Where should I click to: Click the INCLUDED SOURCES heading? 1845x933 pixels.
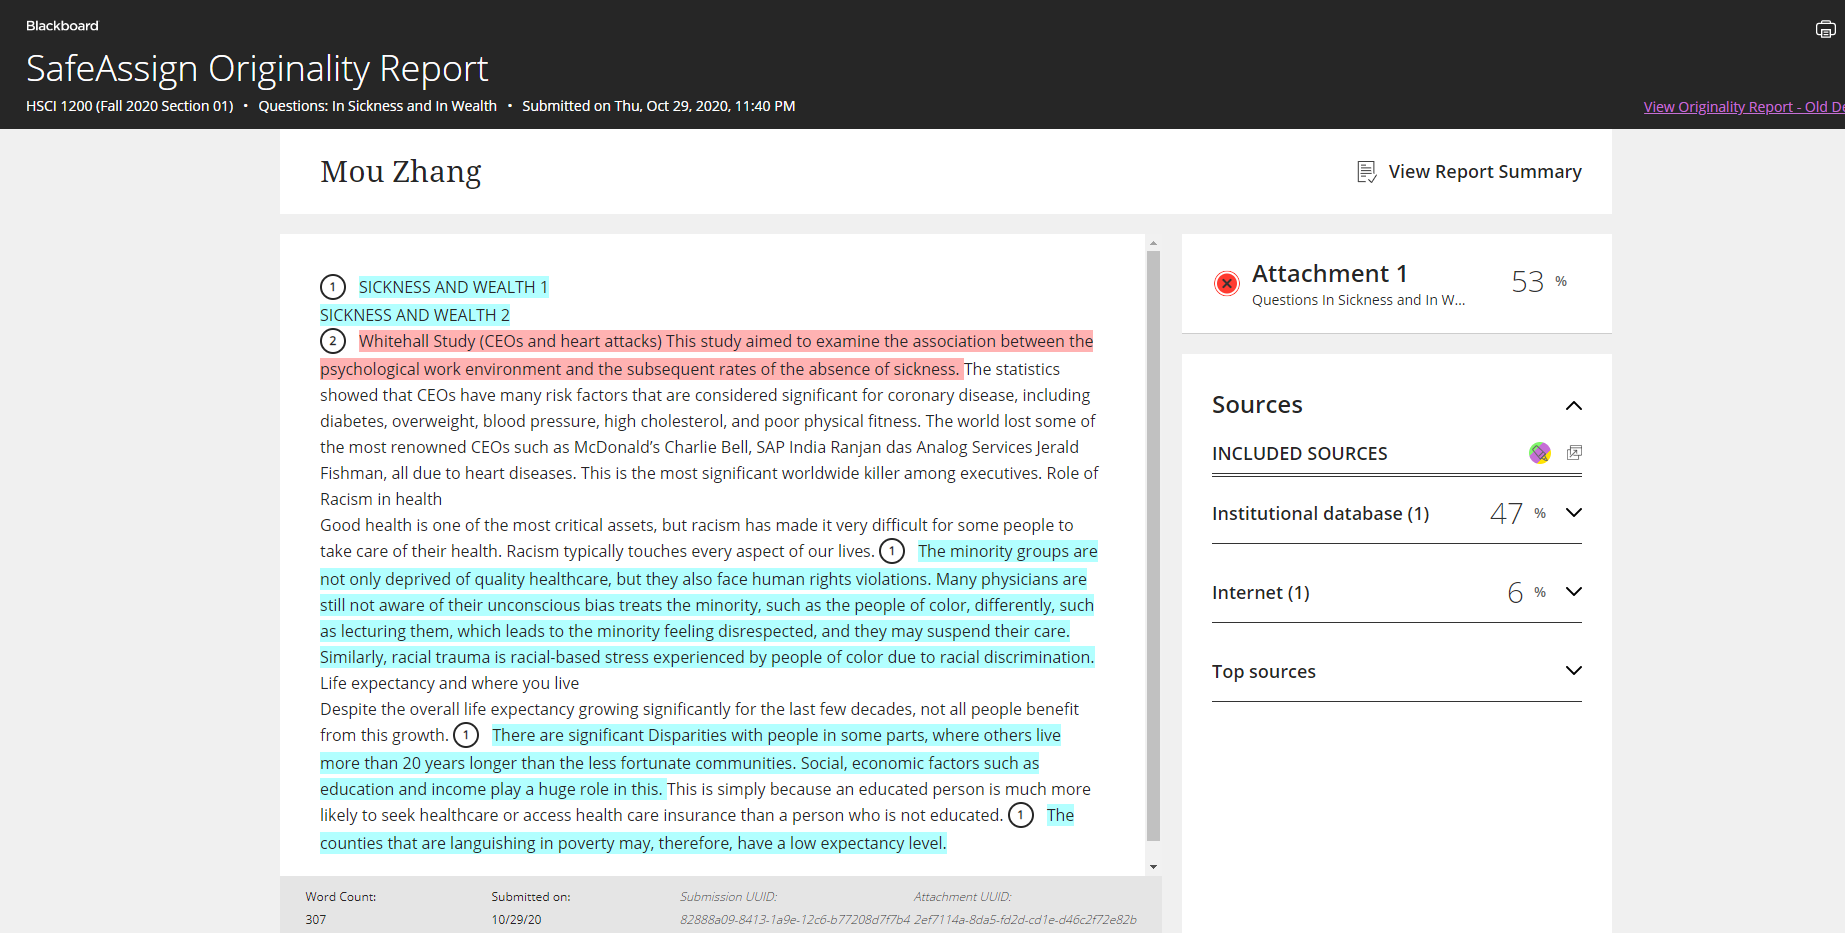click(x=1300, y=454)
